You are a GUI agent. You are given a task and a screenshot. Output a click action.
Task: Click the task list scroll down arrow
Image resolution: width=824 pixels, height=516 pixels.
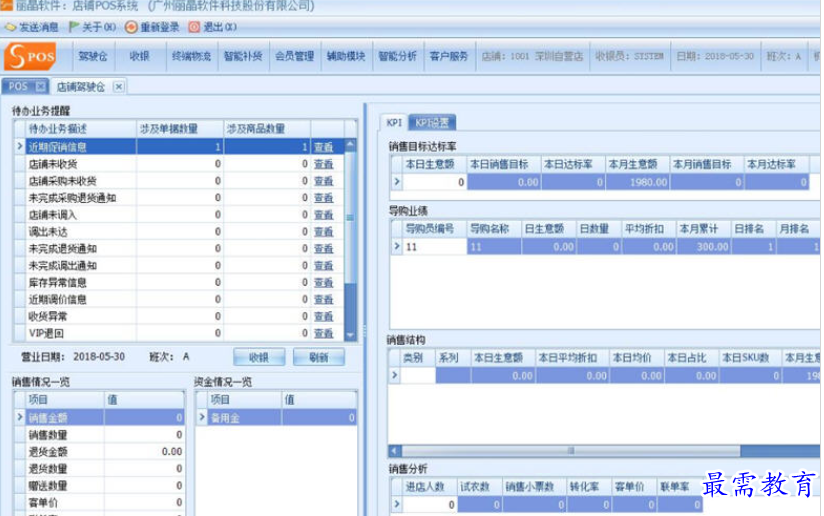point(350,335)
